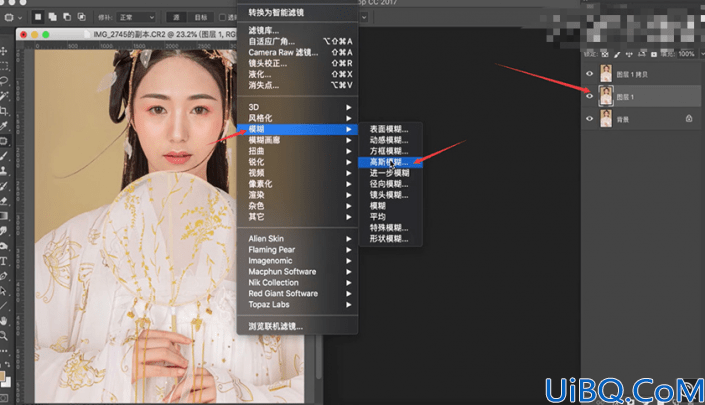Image resolution: width=705 pixels, height=405 pixels.
Task: Choose 动感模糊 from blur submenu
Action: pos(390,140)
